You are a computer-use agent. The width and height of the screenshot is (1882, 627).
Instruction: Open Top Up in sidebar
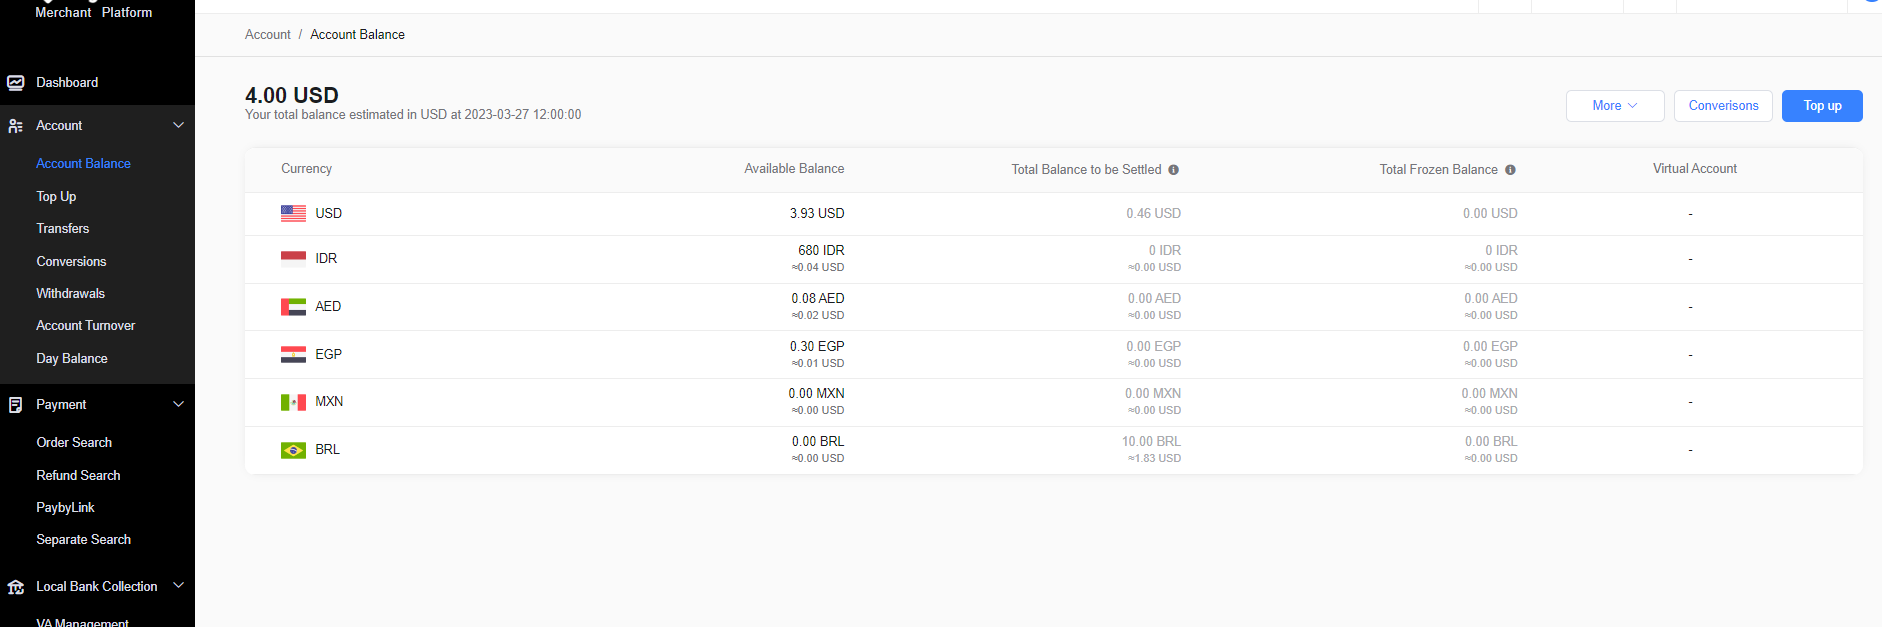click(x=56, y=197)
